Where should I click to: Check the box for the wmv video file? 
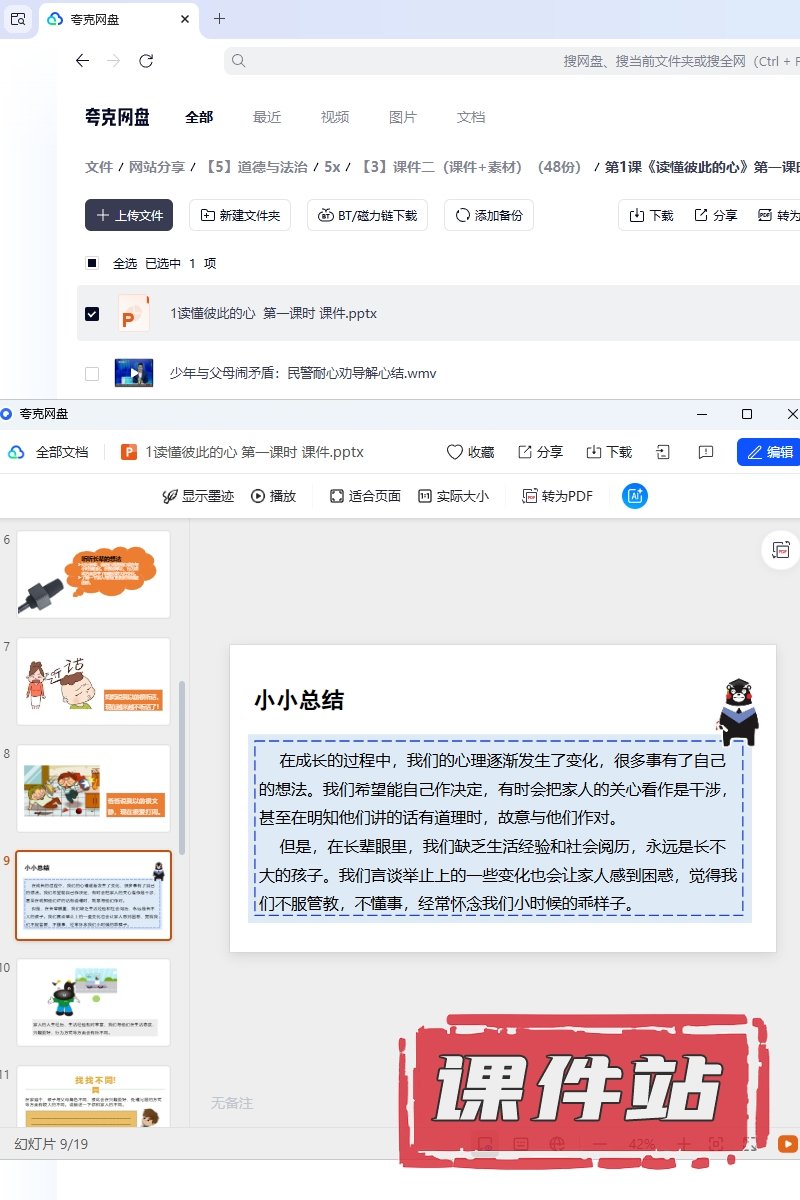[x=92, y=374]
